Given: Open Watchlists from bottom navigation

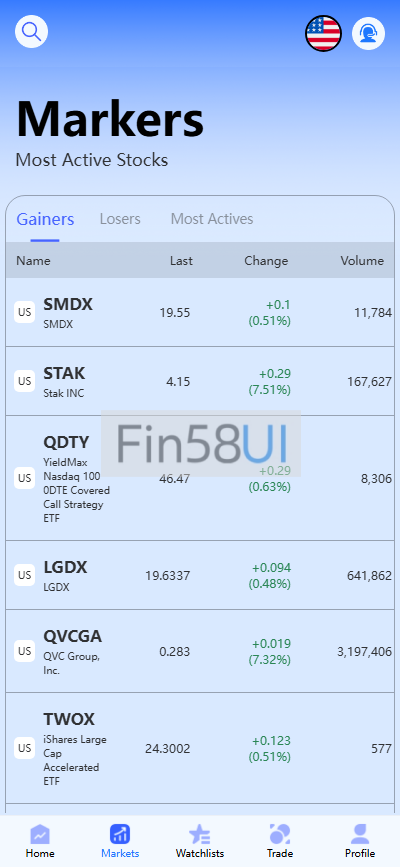Looking at the screenshot, I should pyautogui.click(x=200, y=841).
